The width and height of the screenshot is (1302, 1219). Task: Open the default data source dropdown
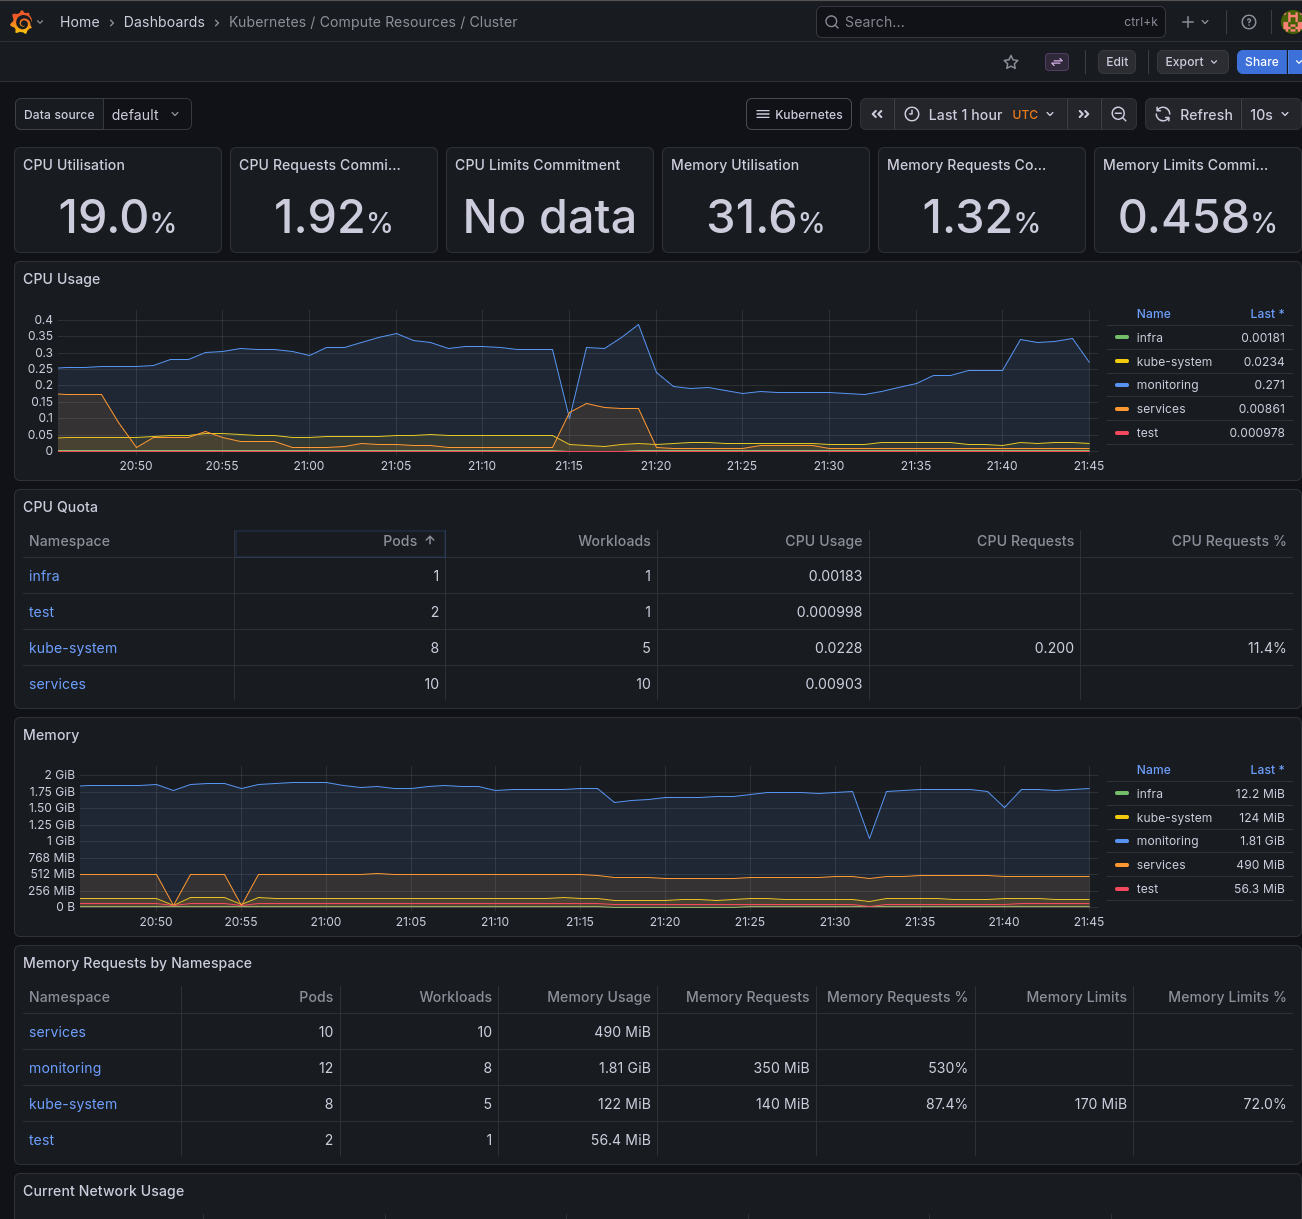pyautogui.click(x=147, y=114)
